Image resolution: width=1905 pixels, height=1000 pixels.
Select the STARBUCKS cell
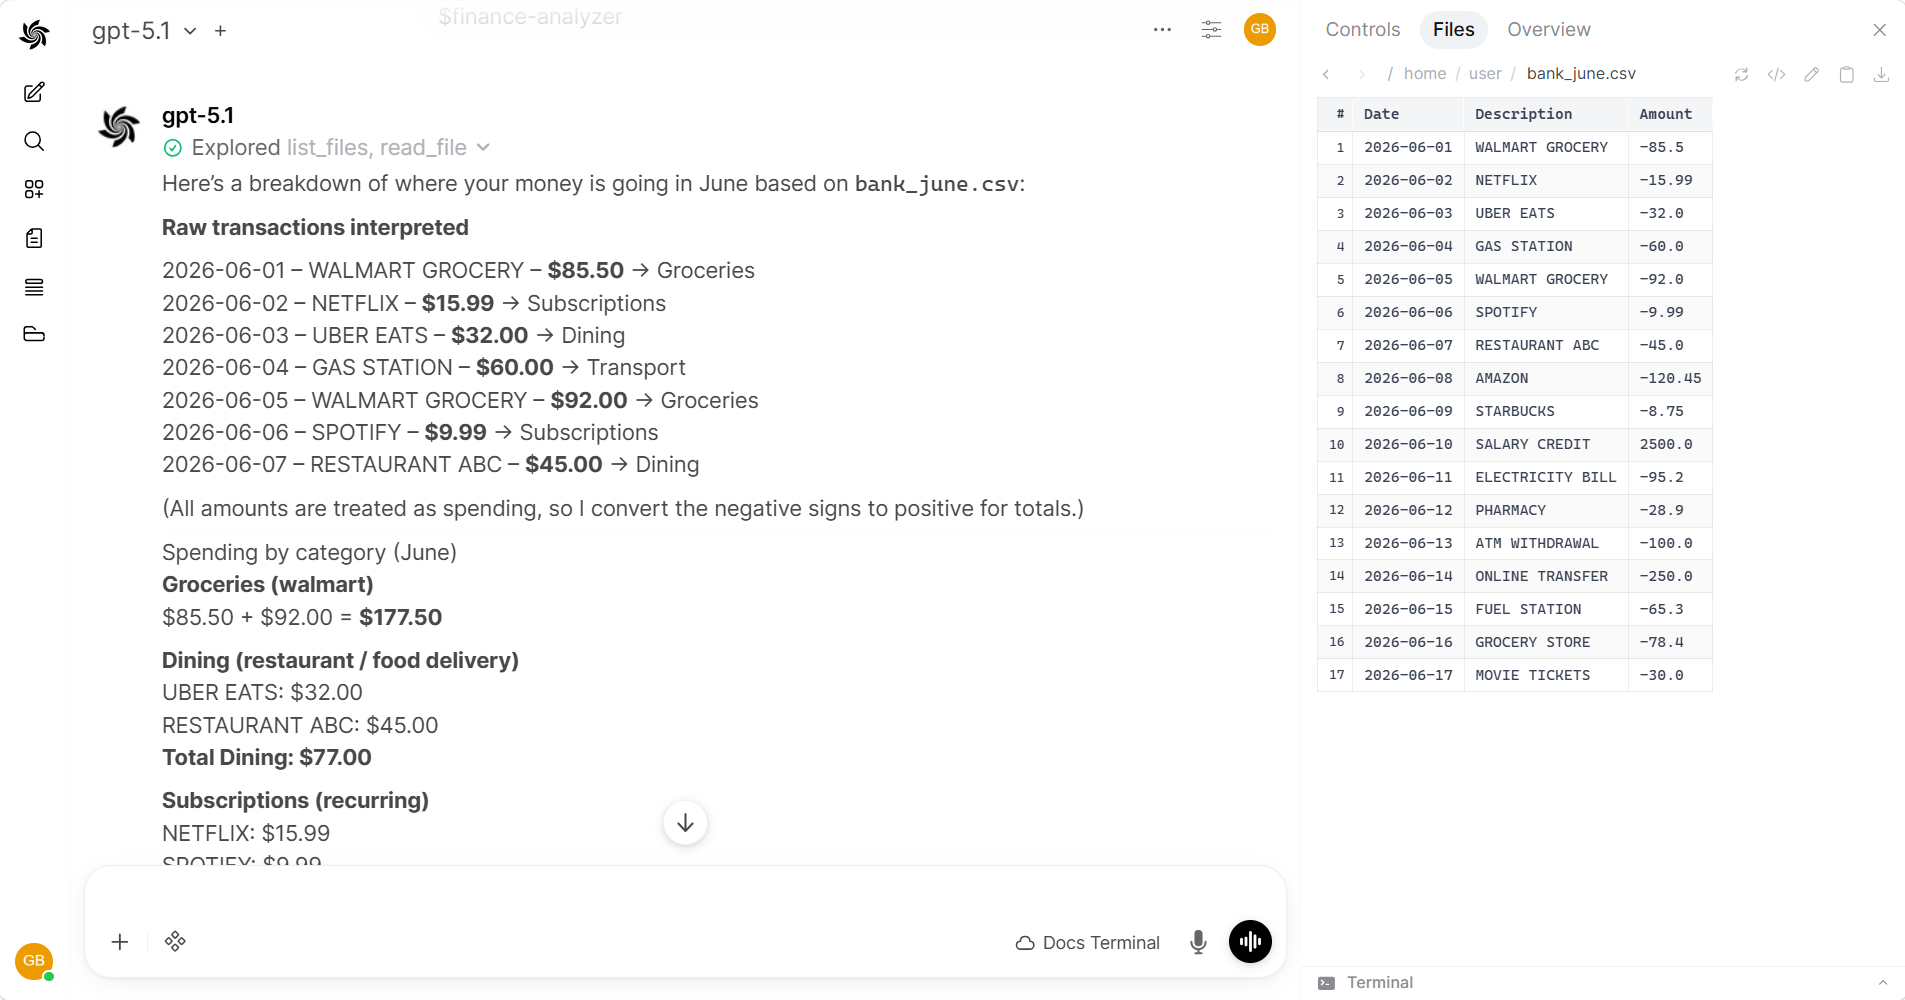click(x=1546, y=411)
